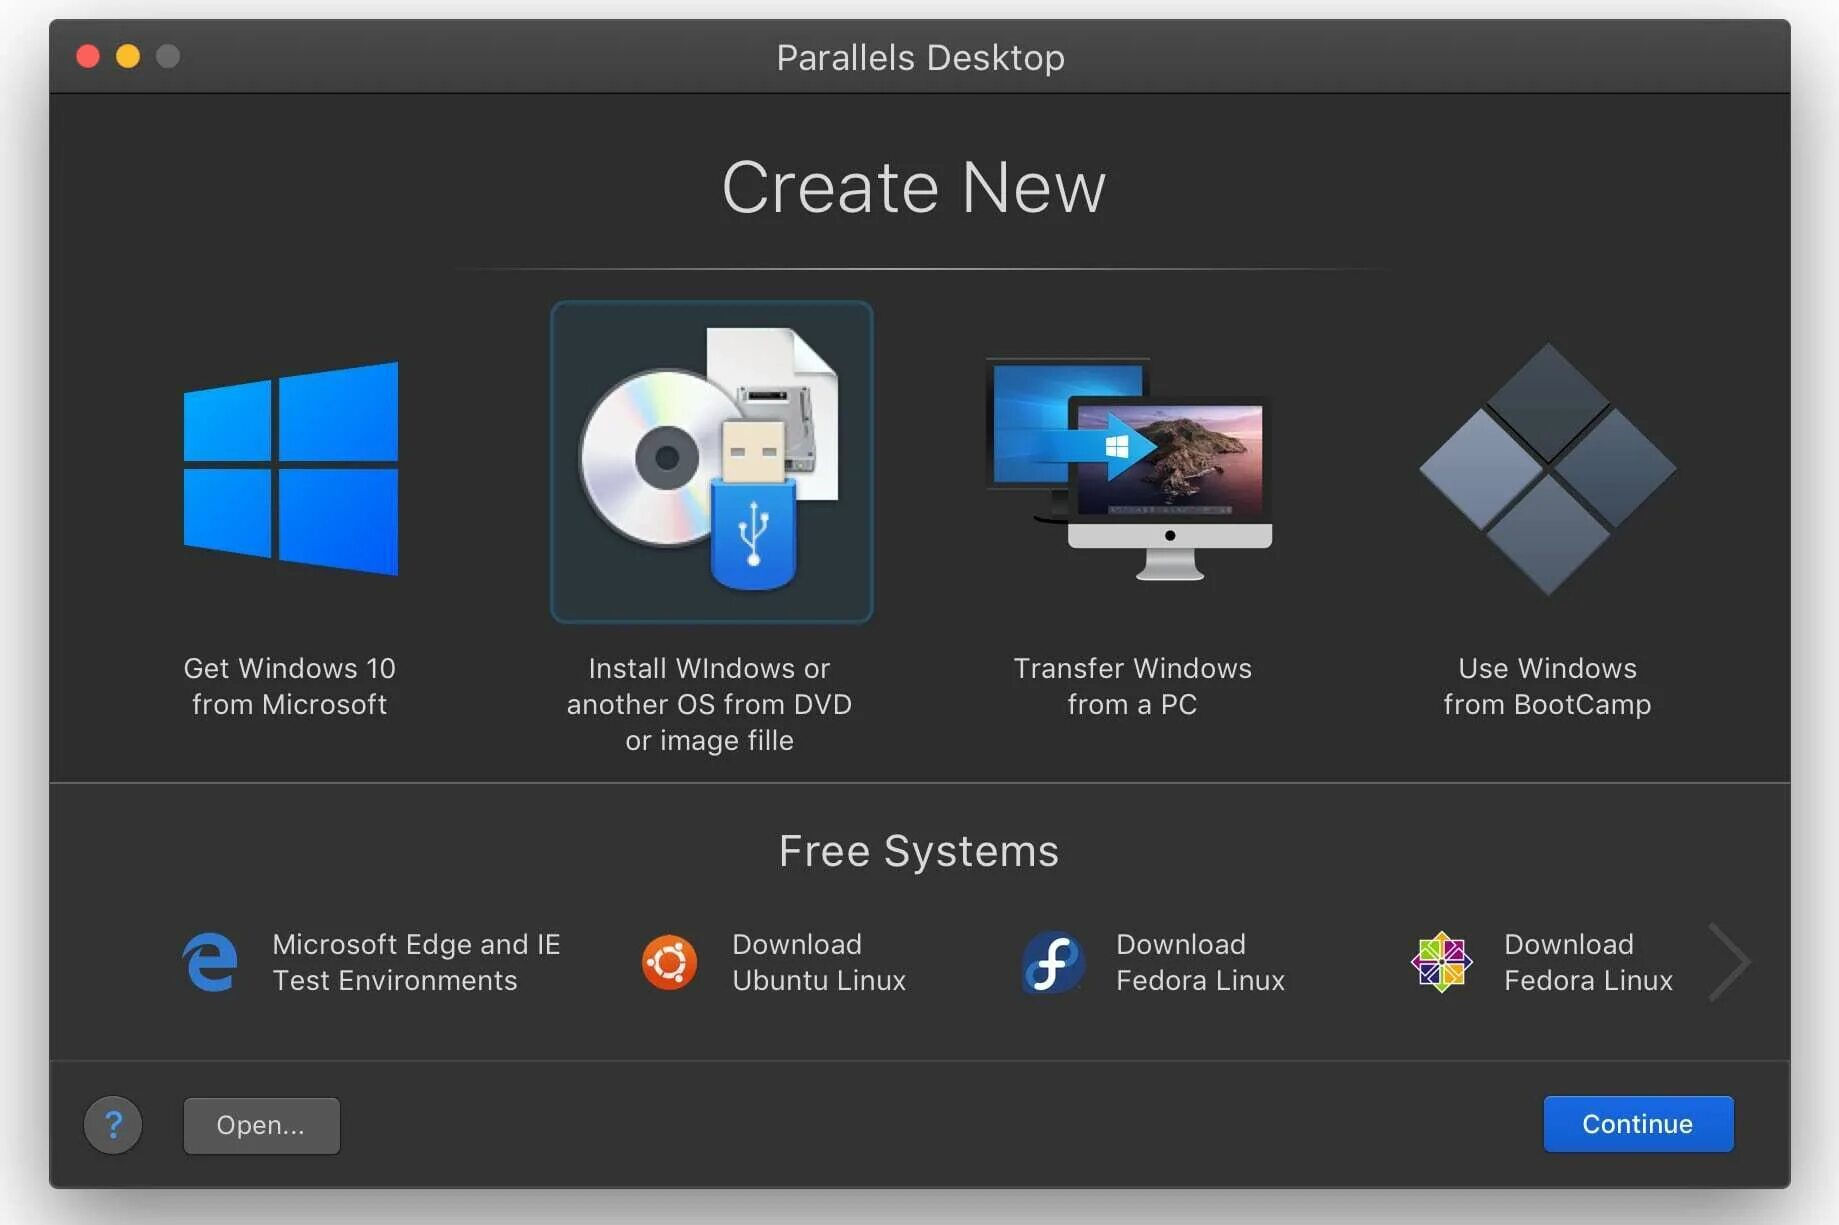Select the DVD and USB install icon
1839x1225 pixels.
711,461
